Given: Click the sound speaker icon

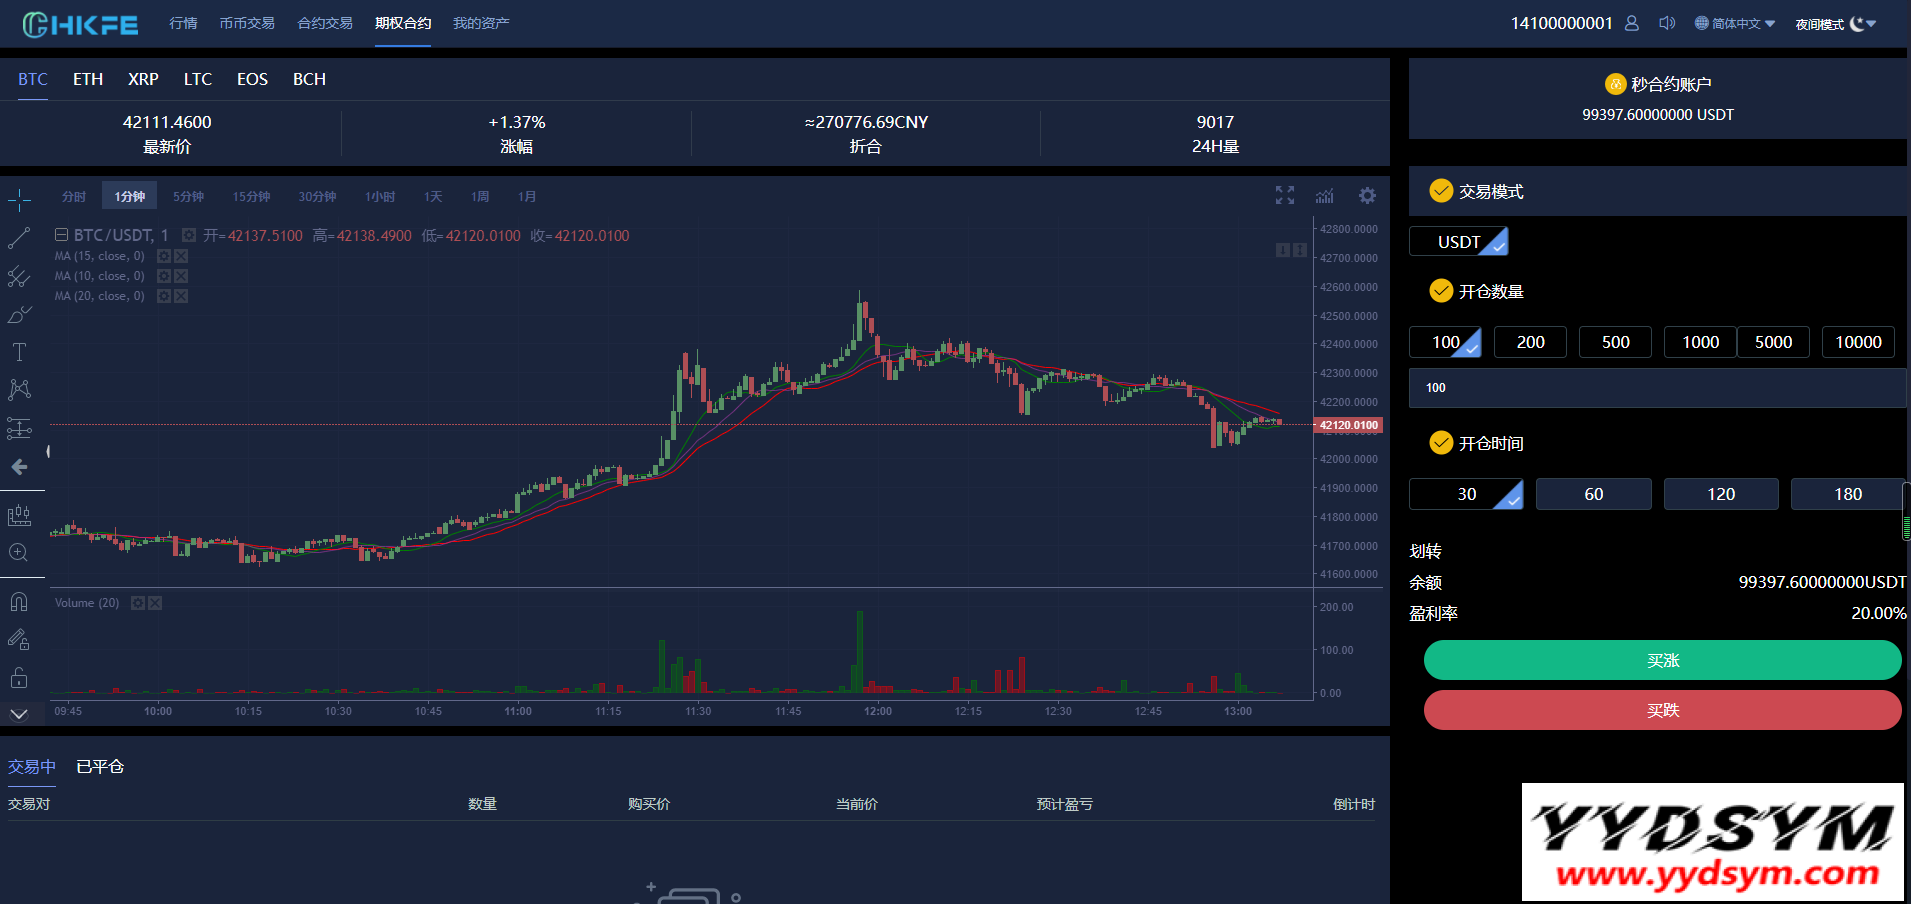Looking at the screenshot, I should [x=1667, y=23].
